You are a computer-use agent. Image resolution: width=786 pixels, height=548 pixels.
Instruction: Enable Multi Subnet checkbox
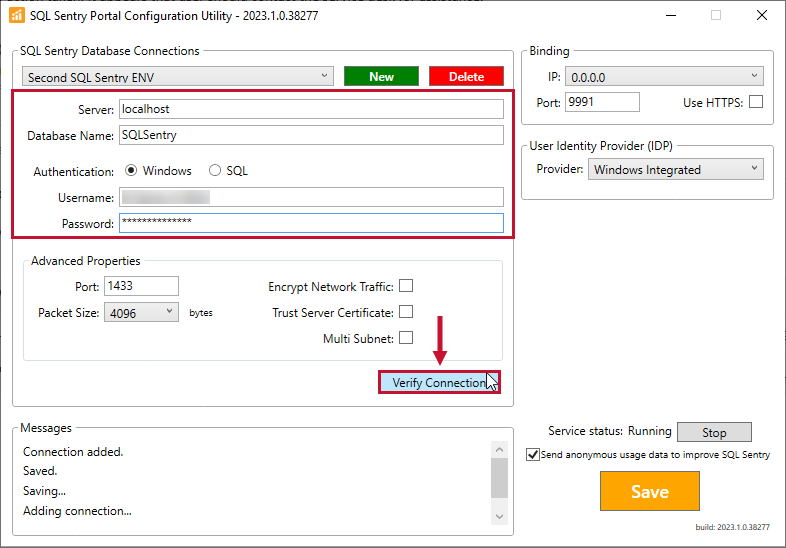point(406,338)
